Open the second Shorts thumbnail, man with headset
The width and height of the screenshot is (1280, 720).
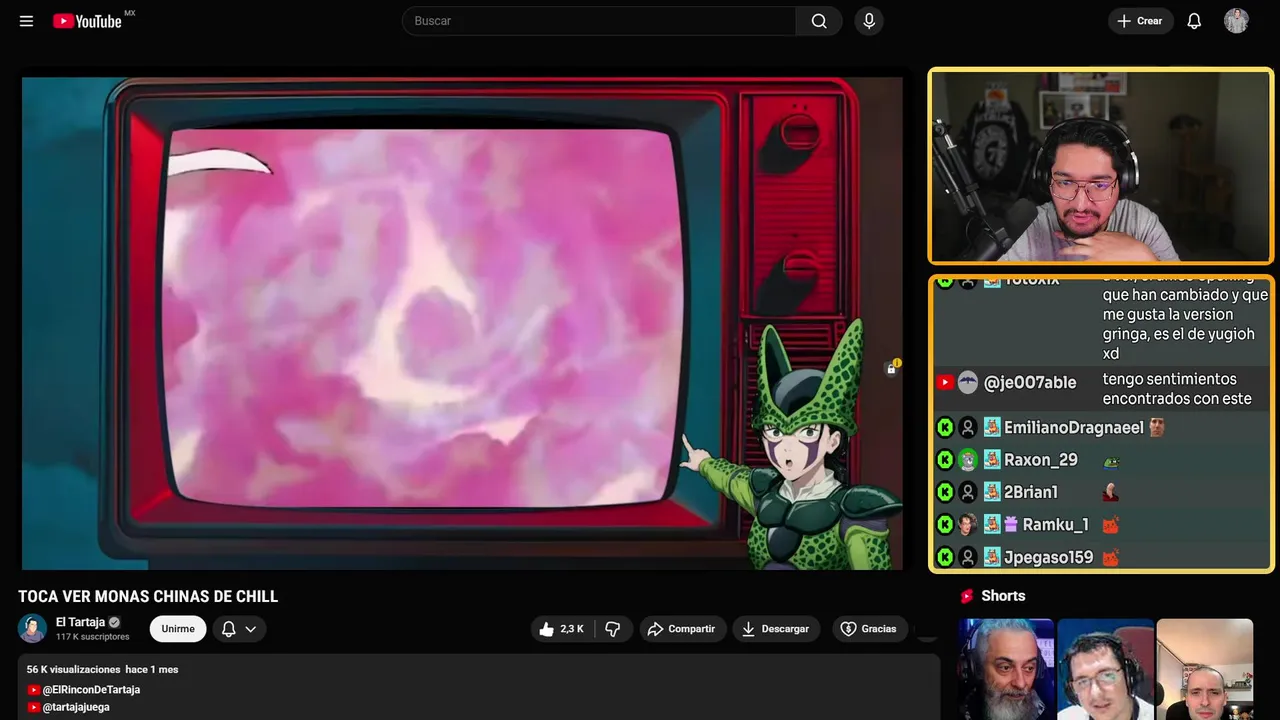1105,669
